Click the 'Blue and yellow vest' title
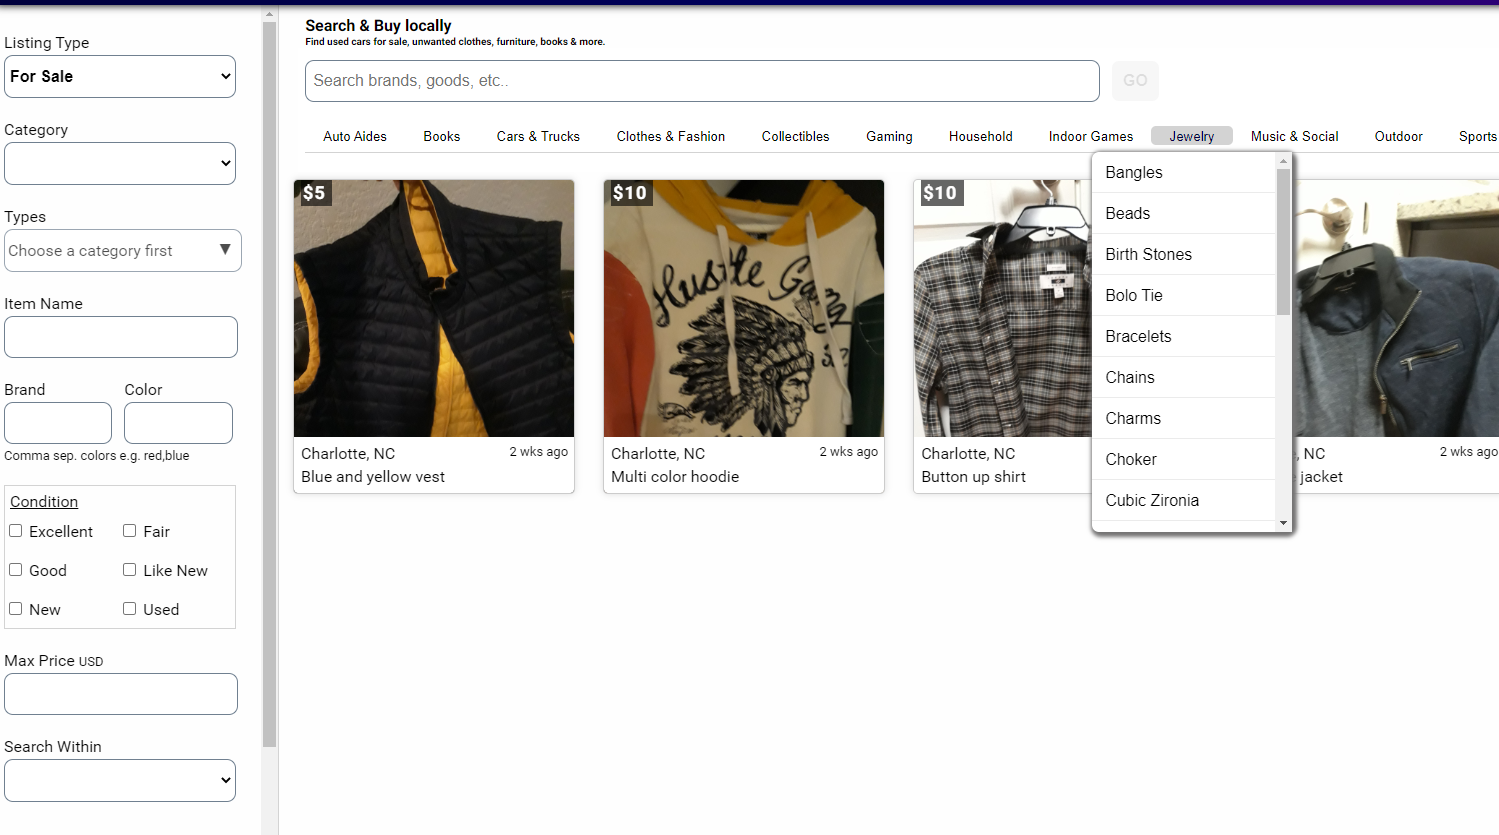 373,477
